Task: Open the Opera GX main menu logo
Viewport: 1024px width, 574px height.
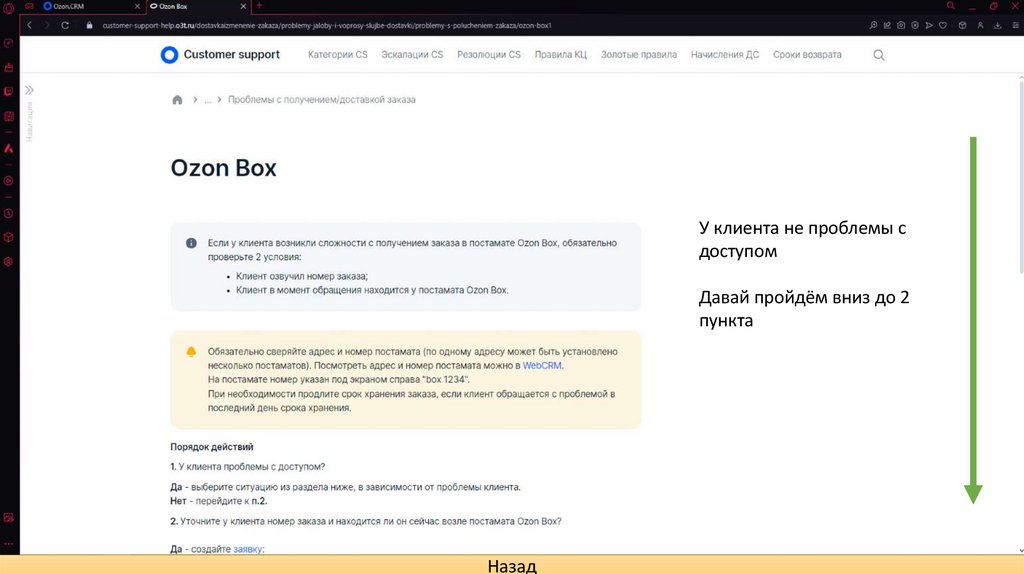Action: click(8, 7)
